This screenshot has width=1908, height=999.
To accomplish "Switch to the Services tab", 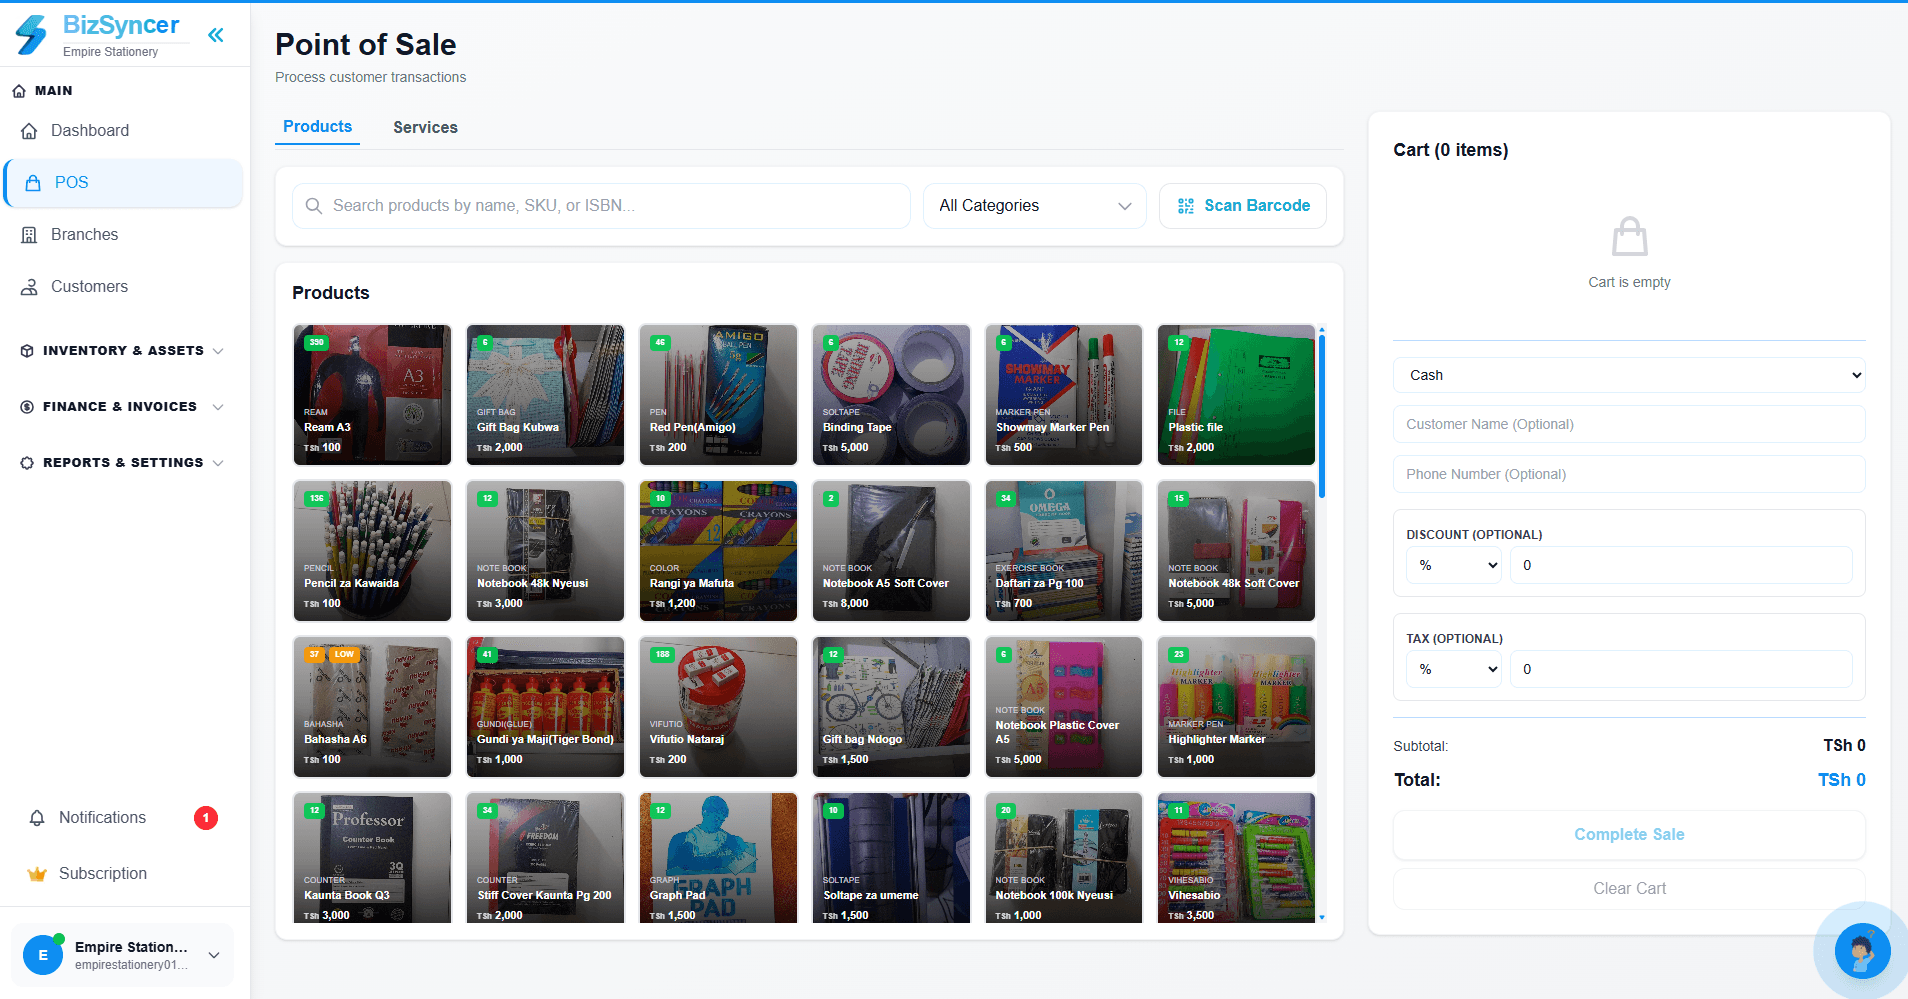I will point(425,127).
